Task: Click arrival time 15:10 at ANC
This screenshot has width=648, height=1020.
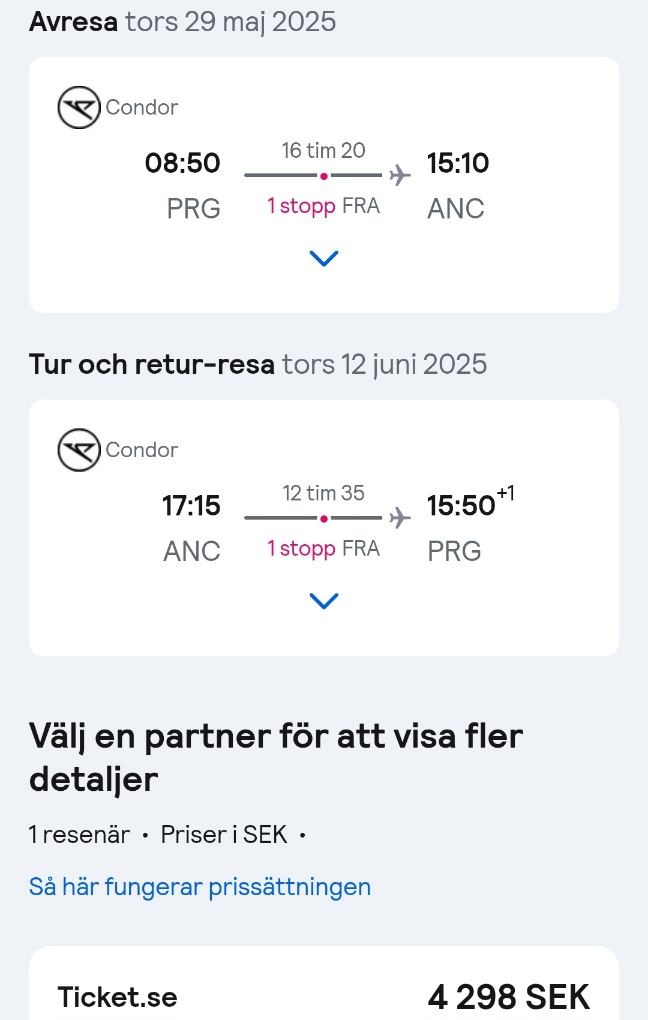Action: tap(458, 163)
